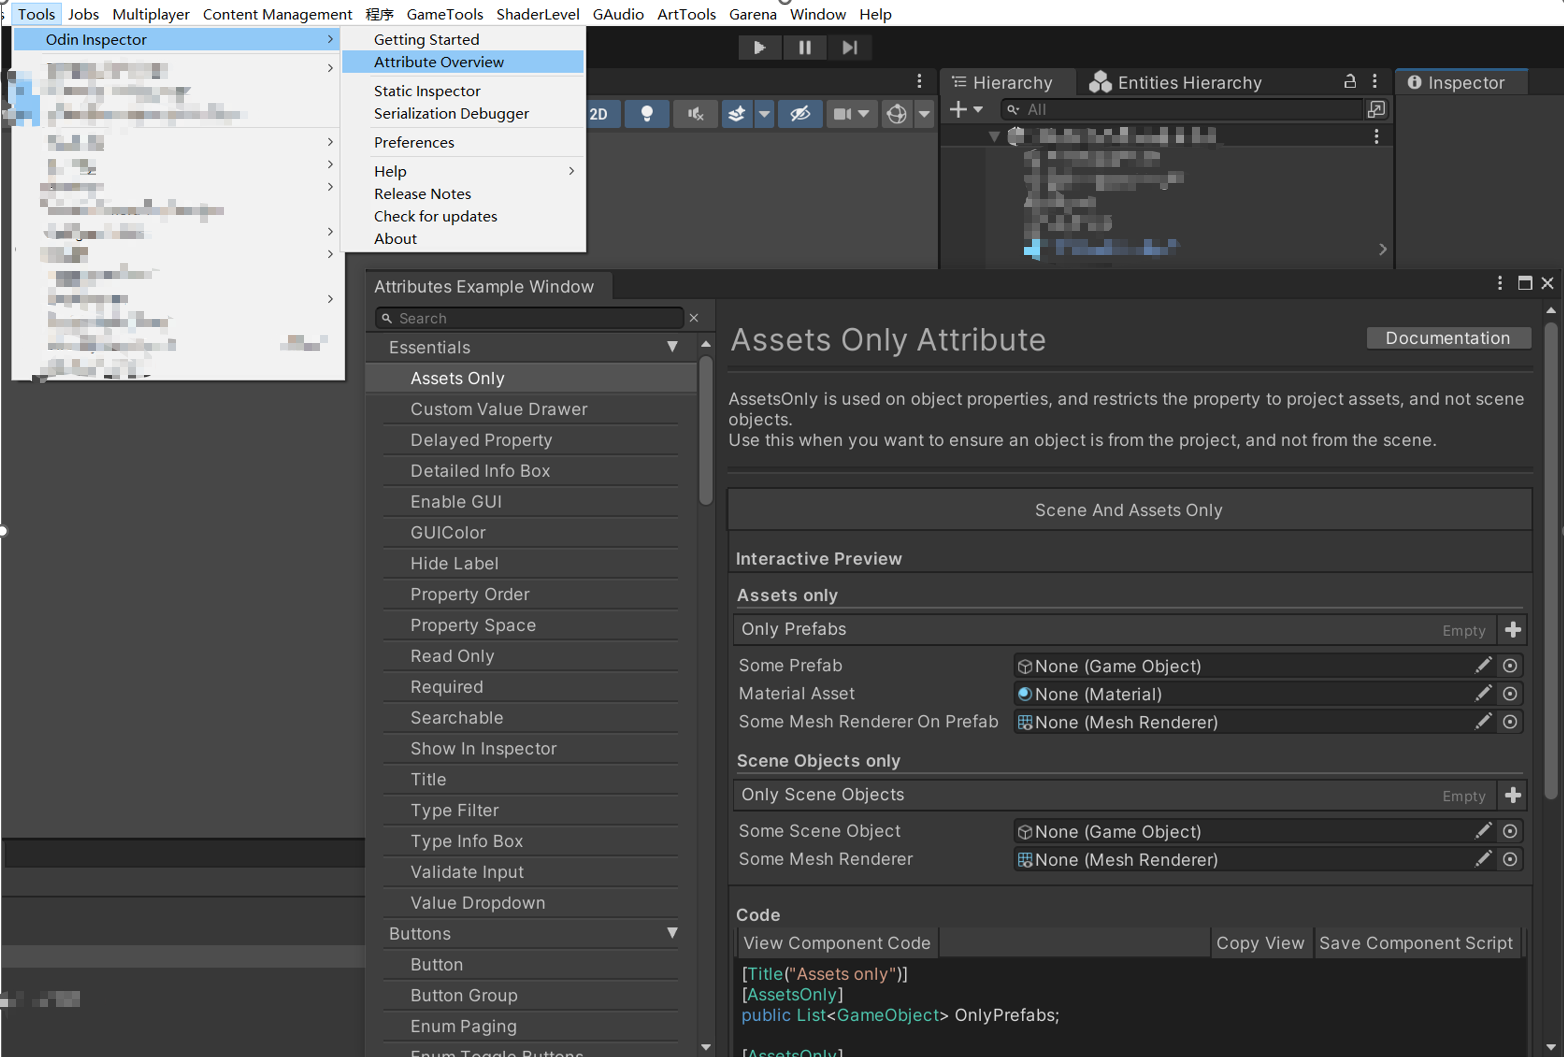Click the Step frame forward button

tap(849, 47)
